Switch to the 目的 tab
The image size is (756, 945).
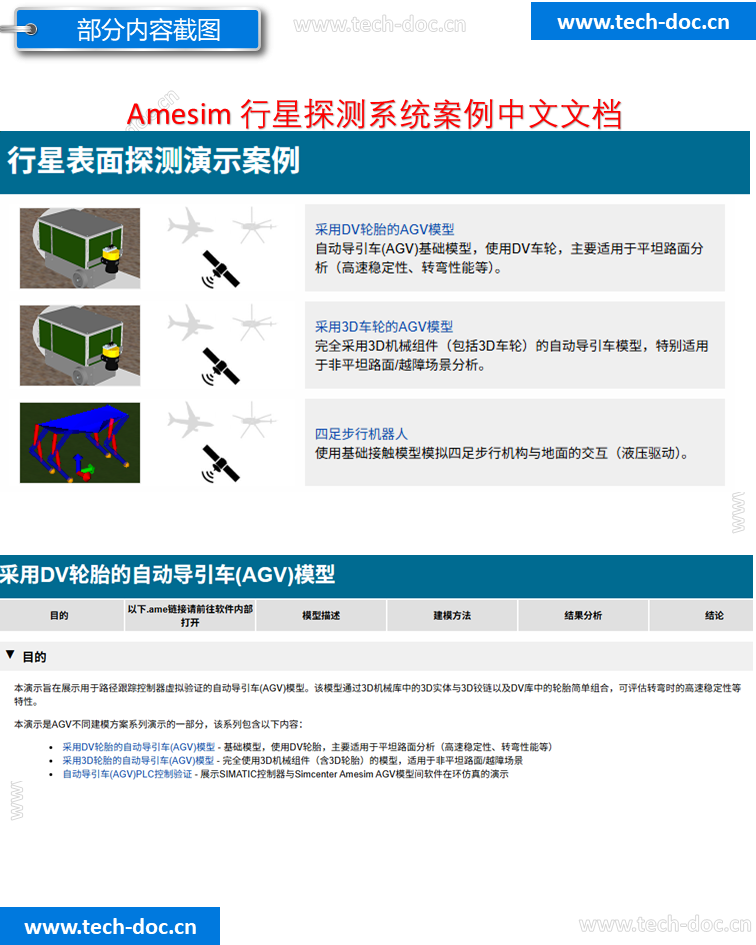59,615
